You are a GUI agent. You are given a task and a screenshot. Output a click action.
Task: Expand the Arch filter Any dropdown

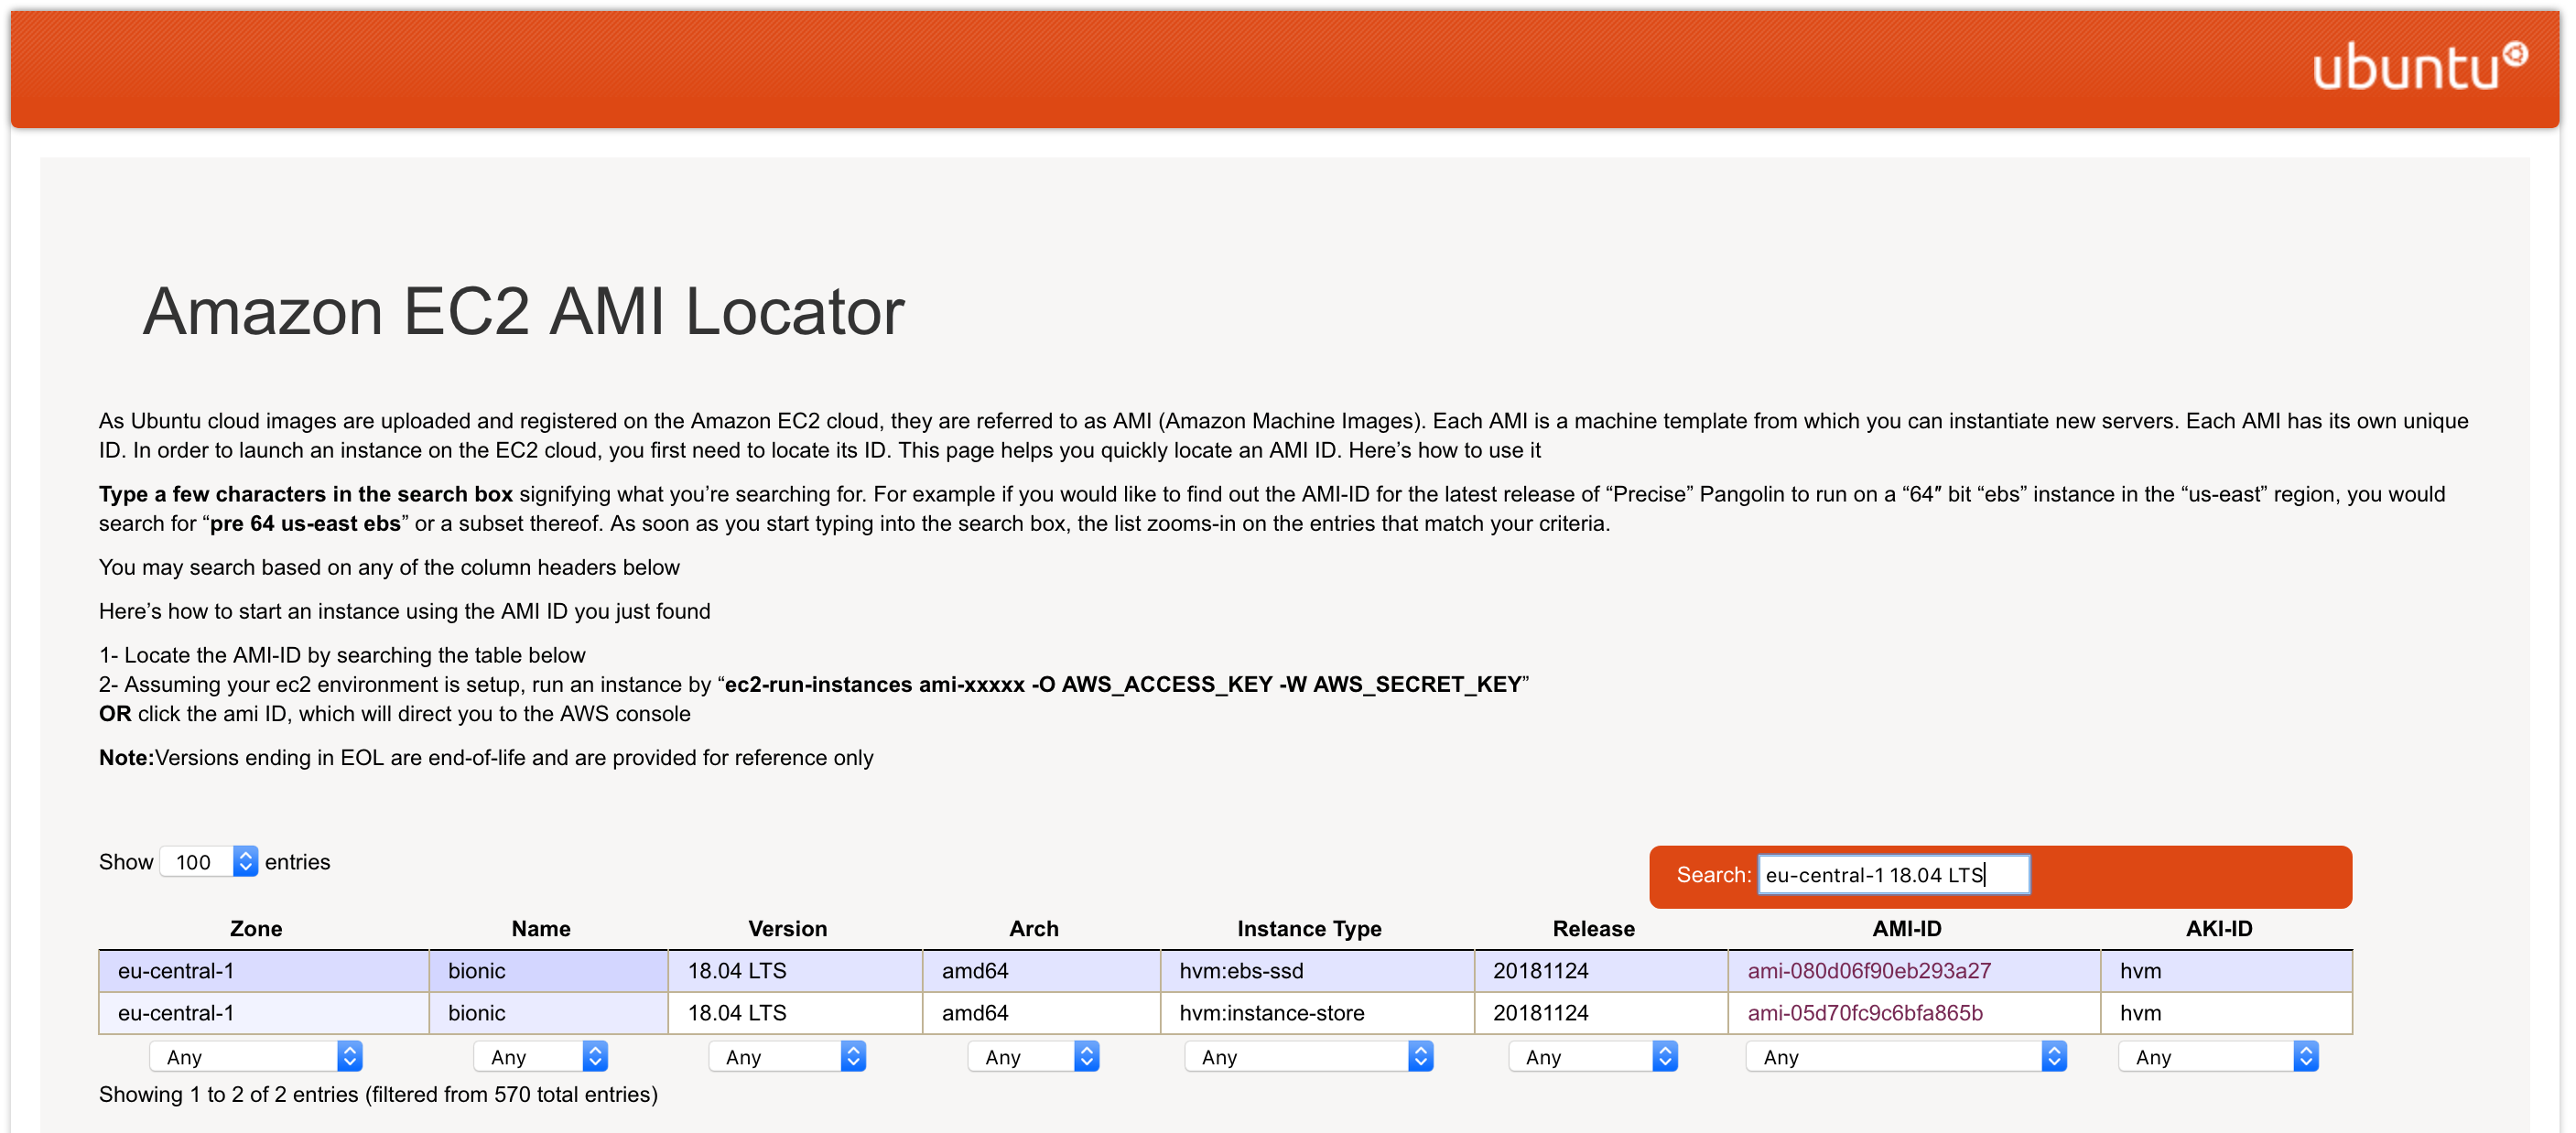pos(1033,1056)
